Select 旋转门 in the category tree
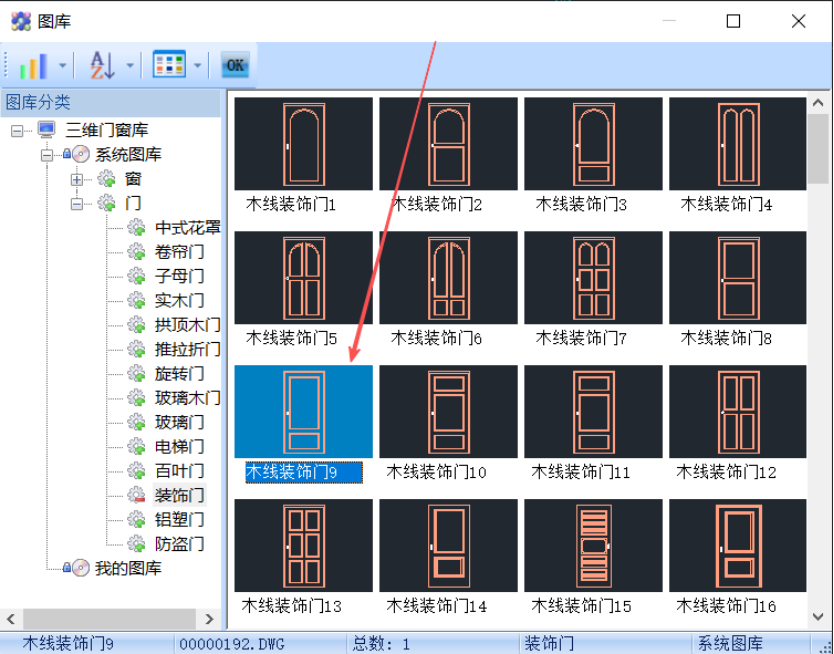The width and height of the screenshot is (834, 654). point(179,374)
